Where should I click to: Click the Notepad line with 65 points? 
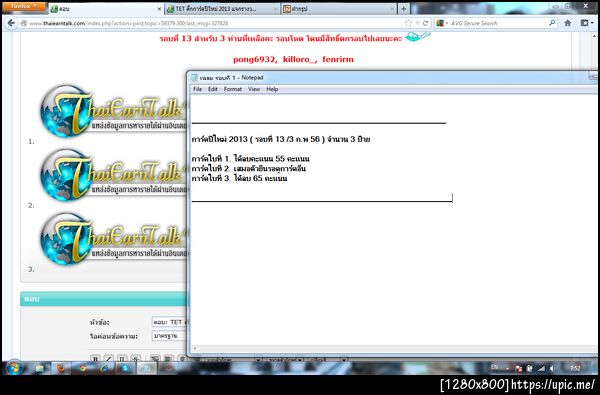click(x=240, y=179)
